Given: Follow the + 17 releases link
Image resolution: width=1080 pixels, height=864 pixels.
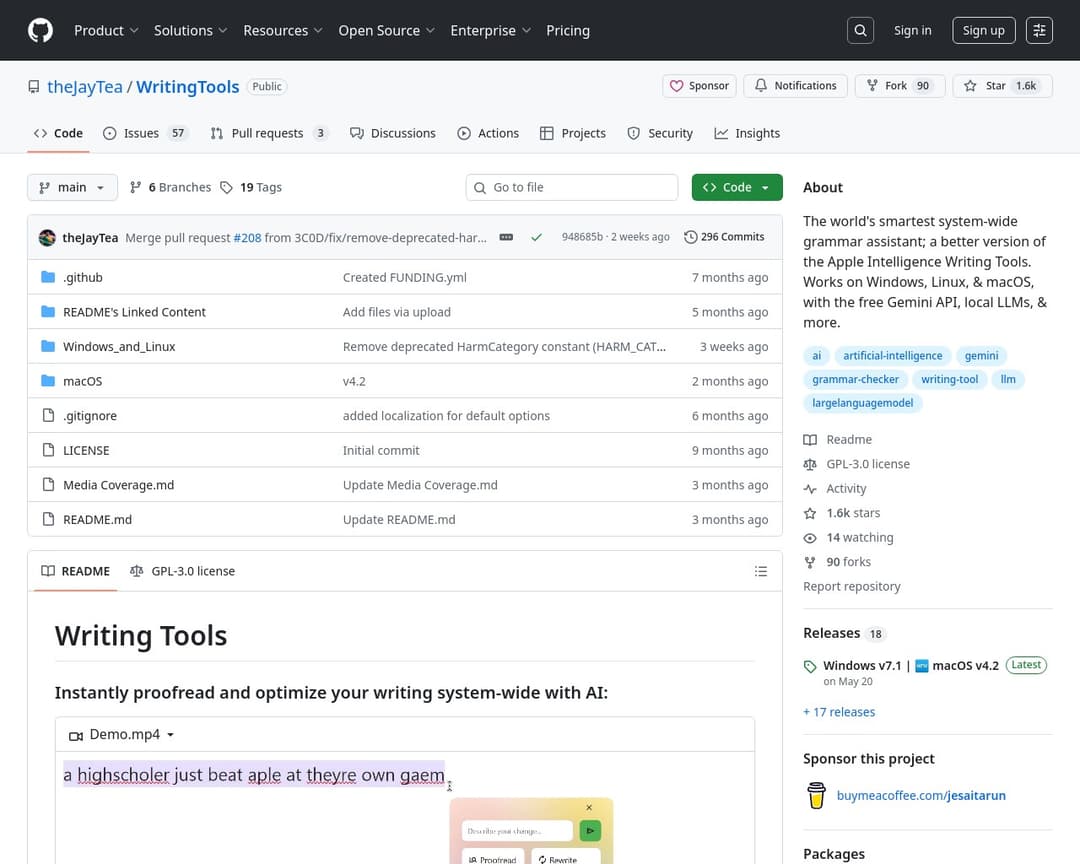Looking at the screenshot, I should click(x=839, y=711).
